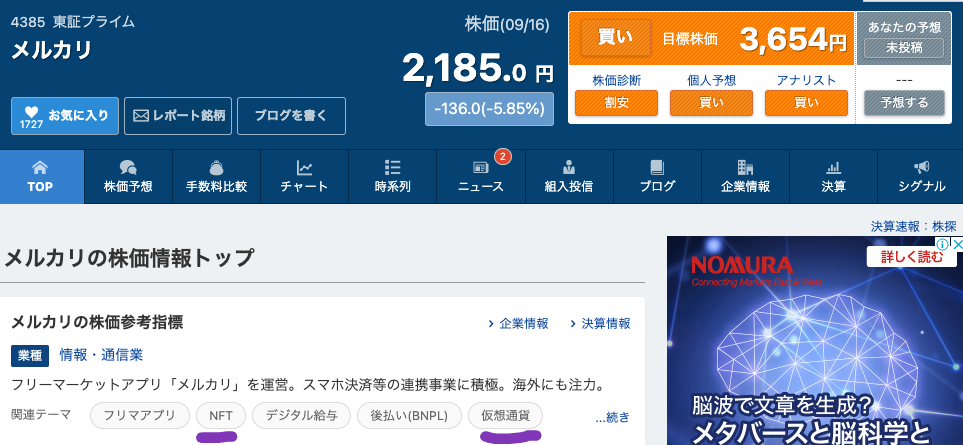
Task: Click the heart icon in favorites button
Action: 31,112
